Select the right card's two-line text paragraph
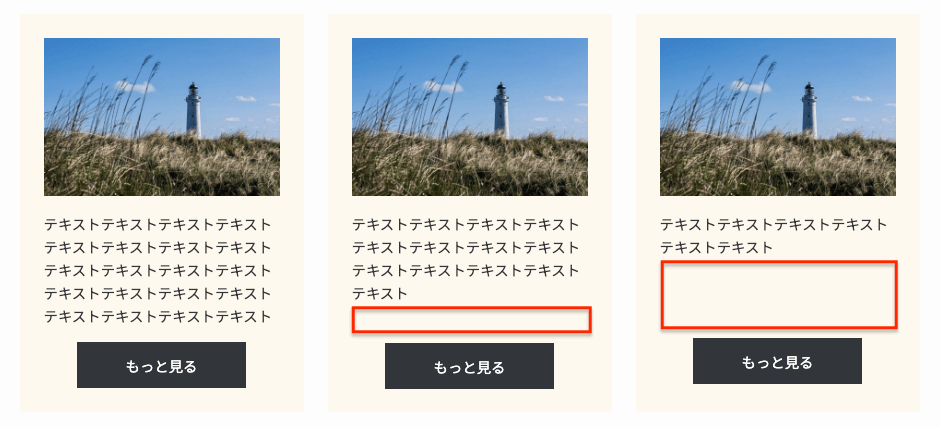 [x=774, y=236]
